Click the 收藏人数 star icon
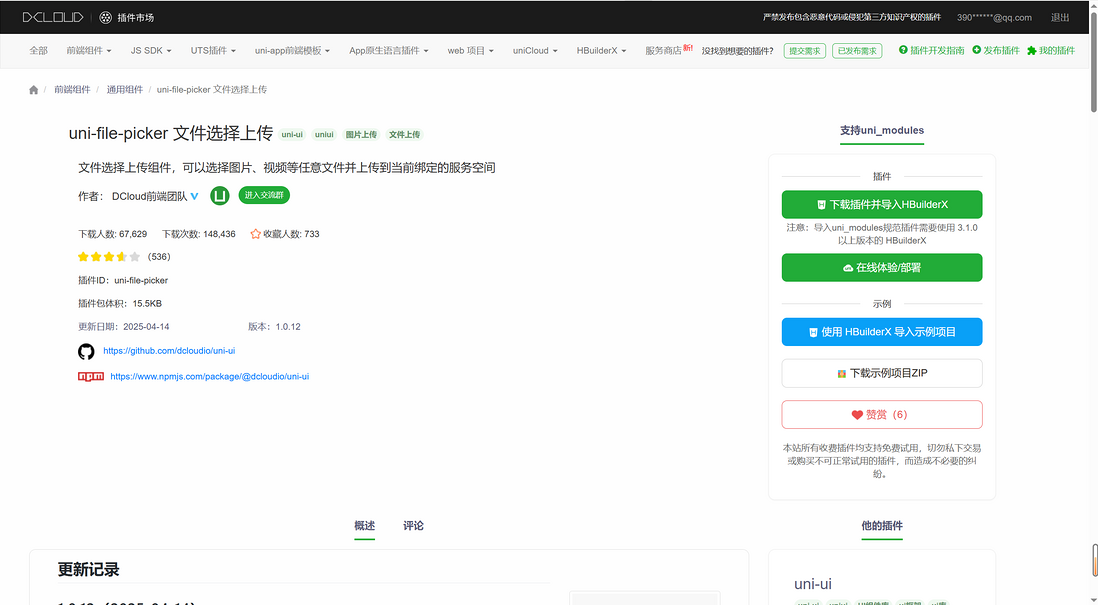Image resolution: width=1098 pixels, height=605 pixels. click(x=256, y=234)
